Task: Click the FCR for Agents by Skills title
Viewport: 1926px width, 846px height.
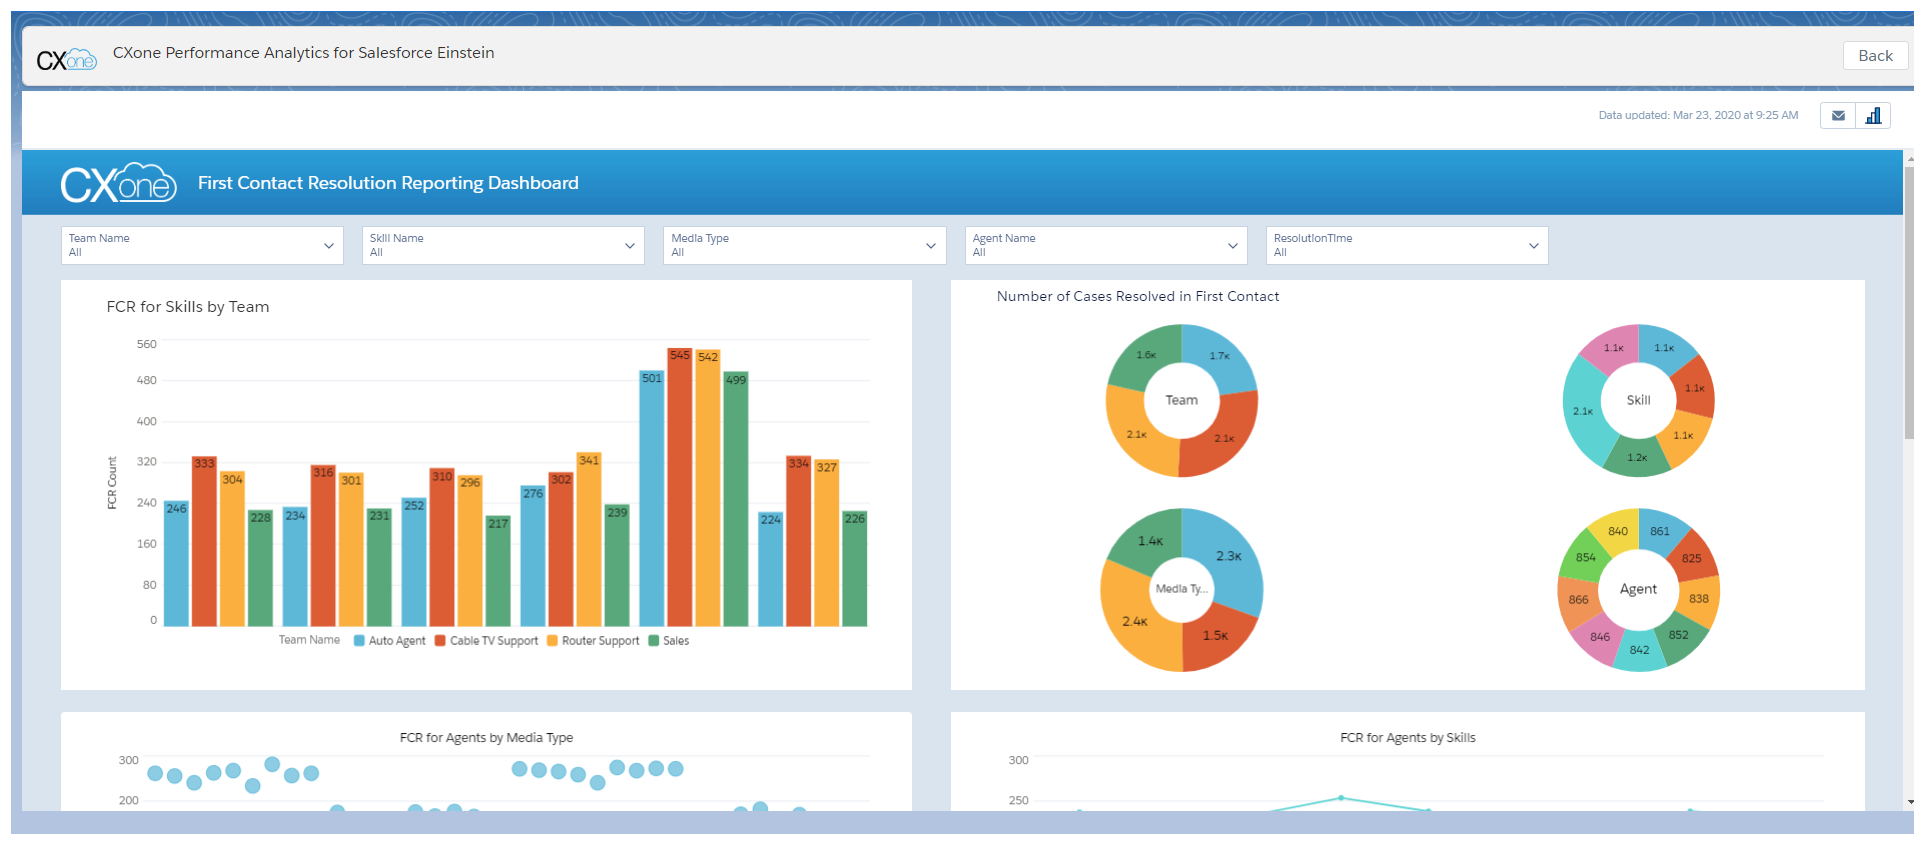Action: coord(1407,738)
